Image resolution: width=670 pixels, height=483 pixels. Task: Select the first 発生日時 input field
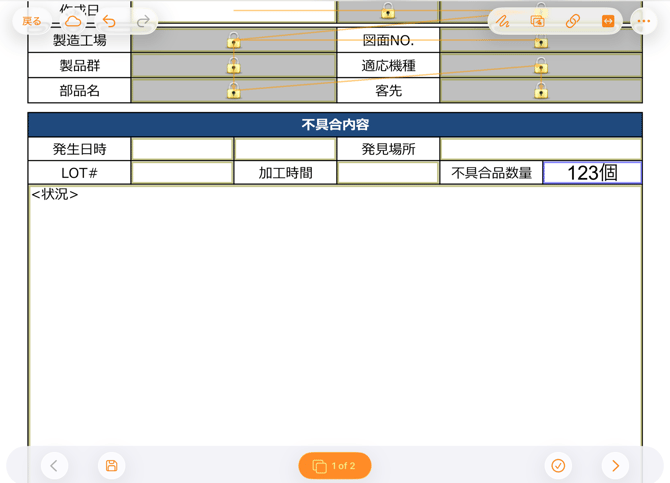pos(182,149)
